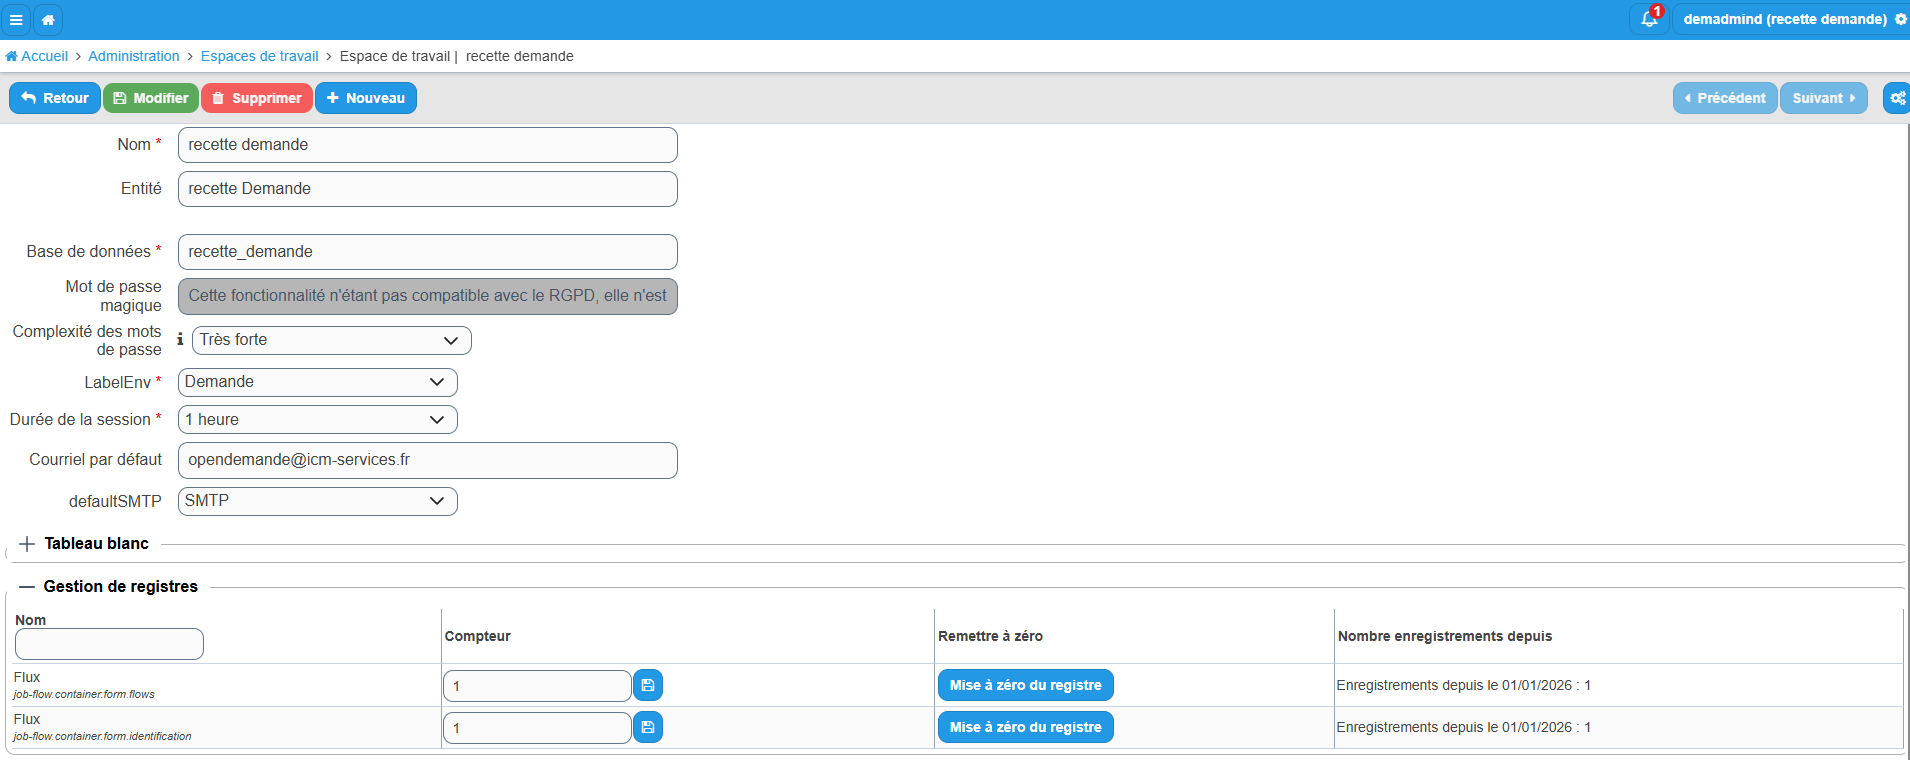
Task: Select job-flow.container.form.identification row text
Action: pyautogui.click(x=102, y=736)
